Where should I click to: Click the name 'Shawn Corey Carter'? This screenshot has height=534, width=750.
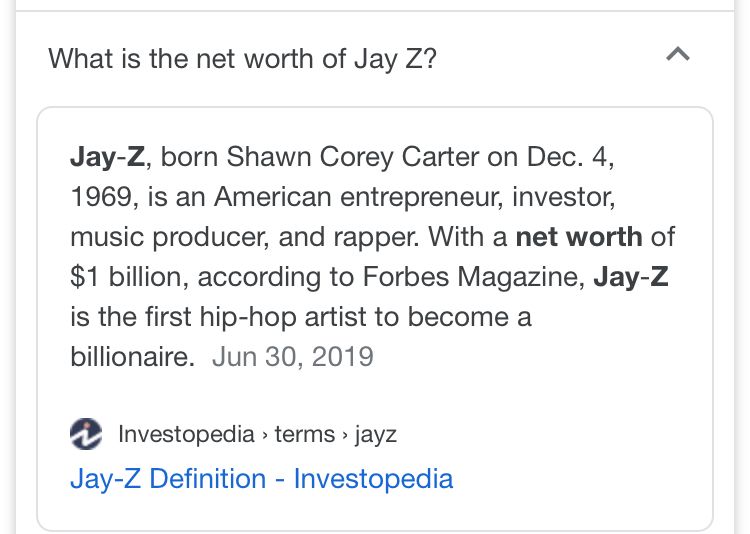click(353, 157)
